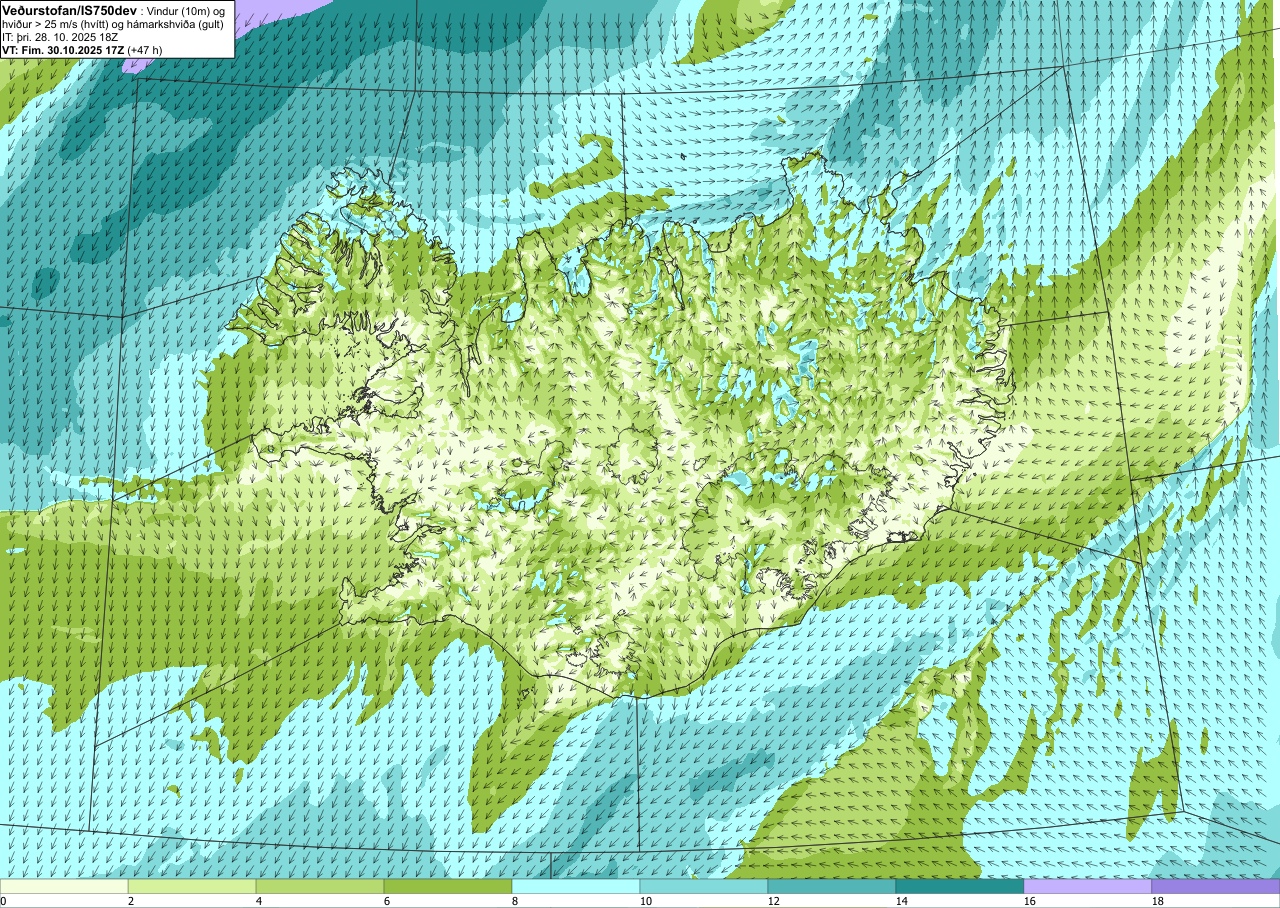
Task: Click the 12–14 m/s teal legend swatch
Action: point(832,886)
